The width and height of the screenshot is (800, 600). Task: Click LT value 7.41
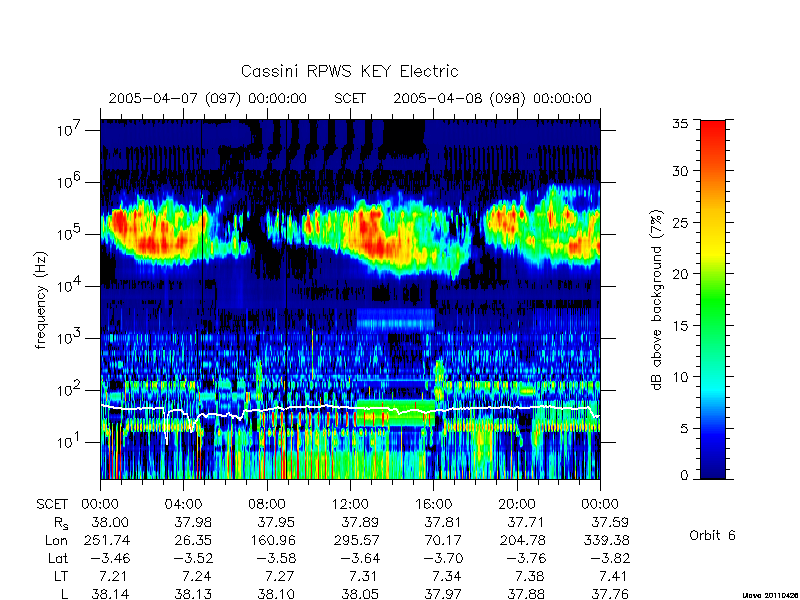point(613,576)
